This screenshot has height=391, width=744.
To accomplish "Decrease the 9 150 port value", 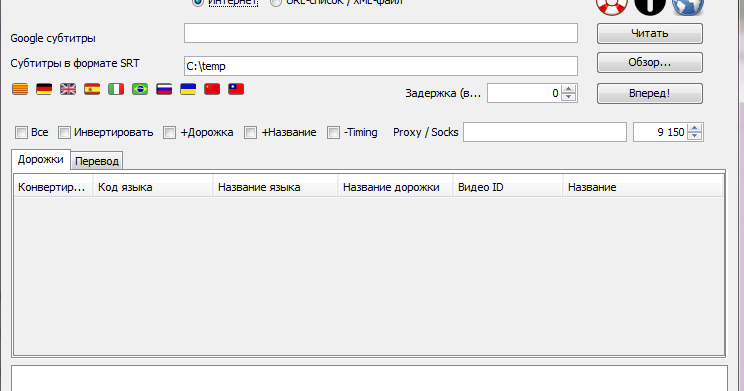I will click(x=695, y=136).
